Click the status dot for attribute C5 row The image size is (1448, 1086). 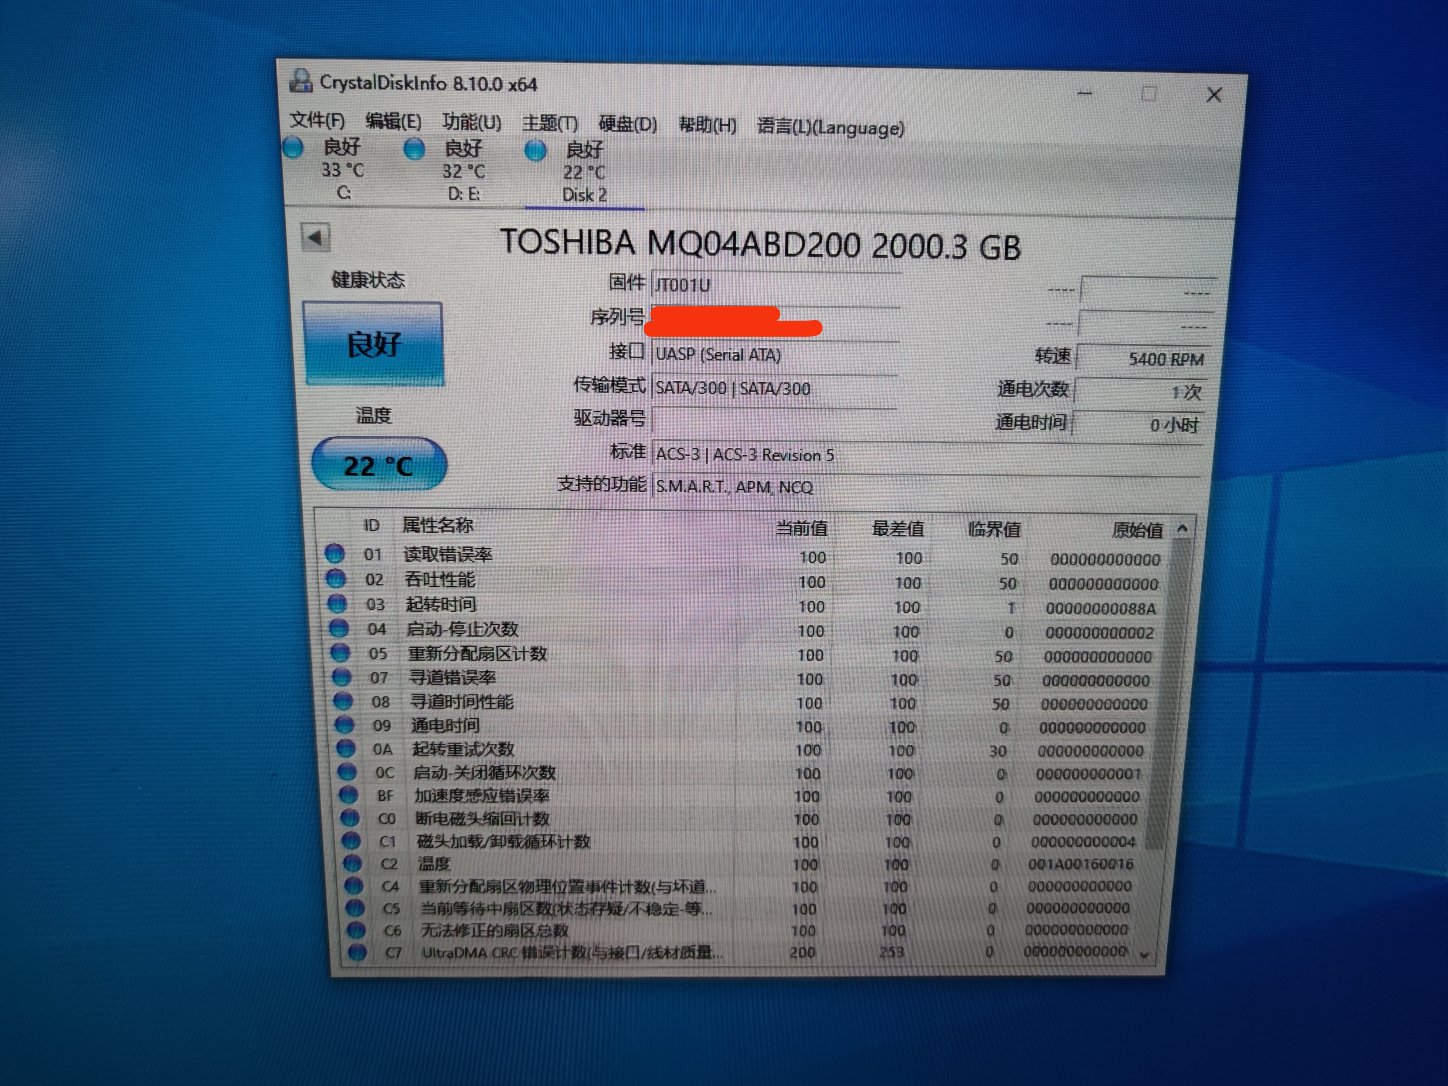pos(354,908)
